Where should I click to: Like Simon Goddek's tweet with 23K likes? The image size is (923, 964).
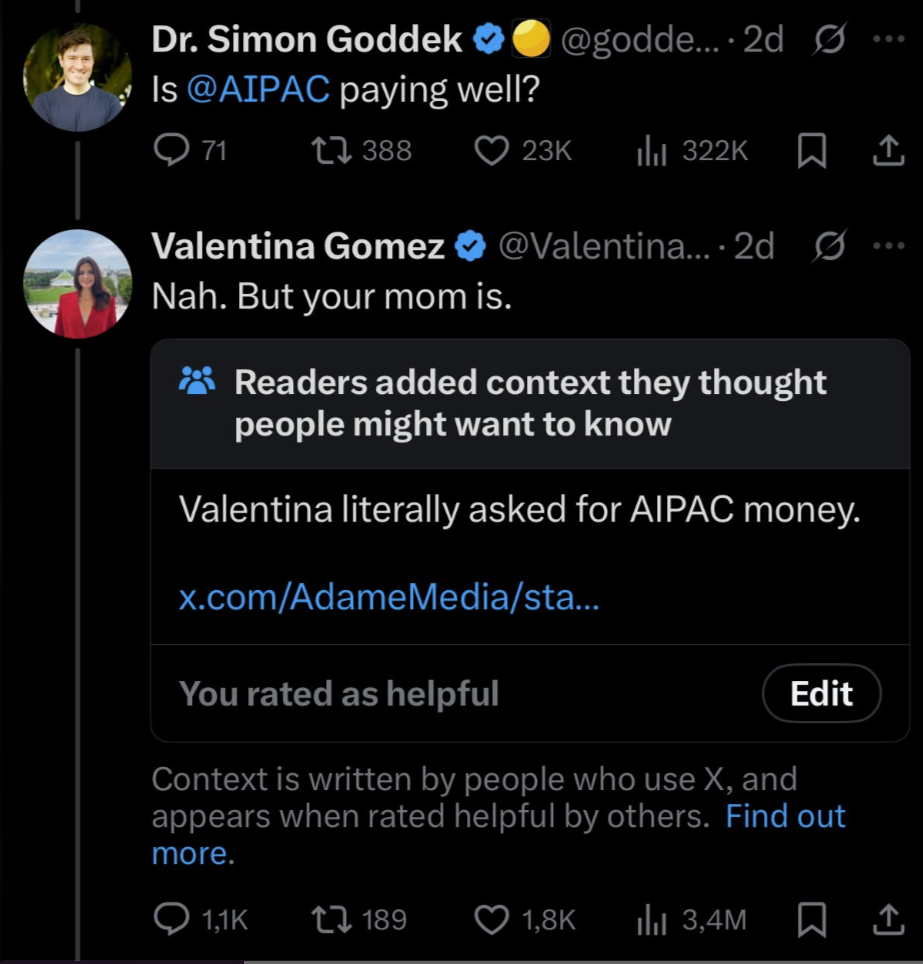click(489, 151)
